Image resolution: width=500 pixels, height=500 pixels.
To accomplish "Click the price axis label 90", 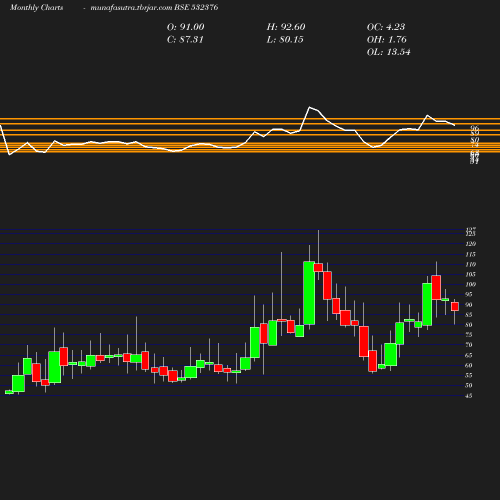I will tap(469, 305).
